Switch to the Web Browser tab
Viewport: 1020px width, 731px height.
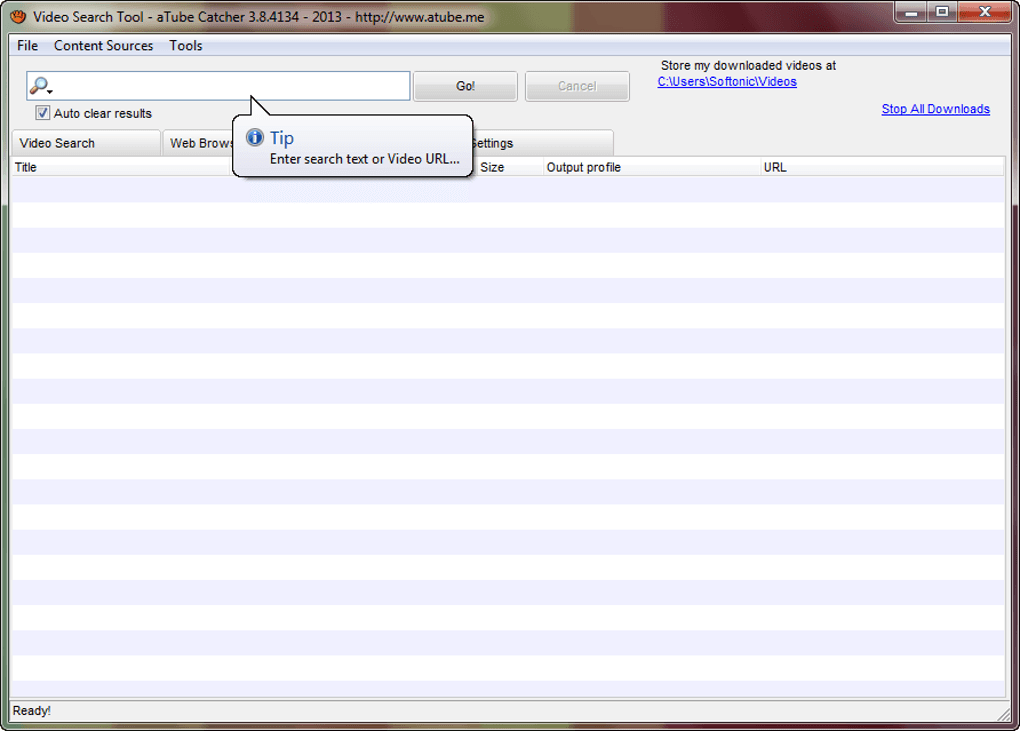[x=198, y=143]
